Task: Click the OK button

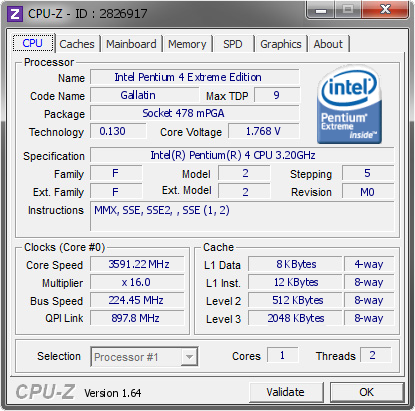Action: click(367, 392)
